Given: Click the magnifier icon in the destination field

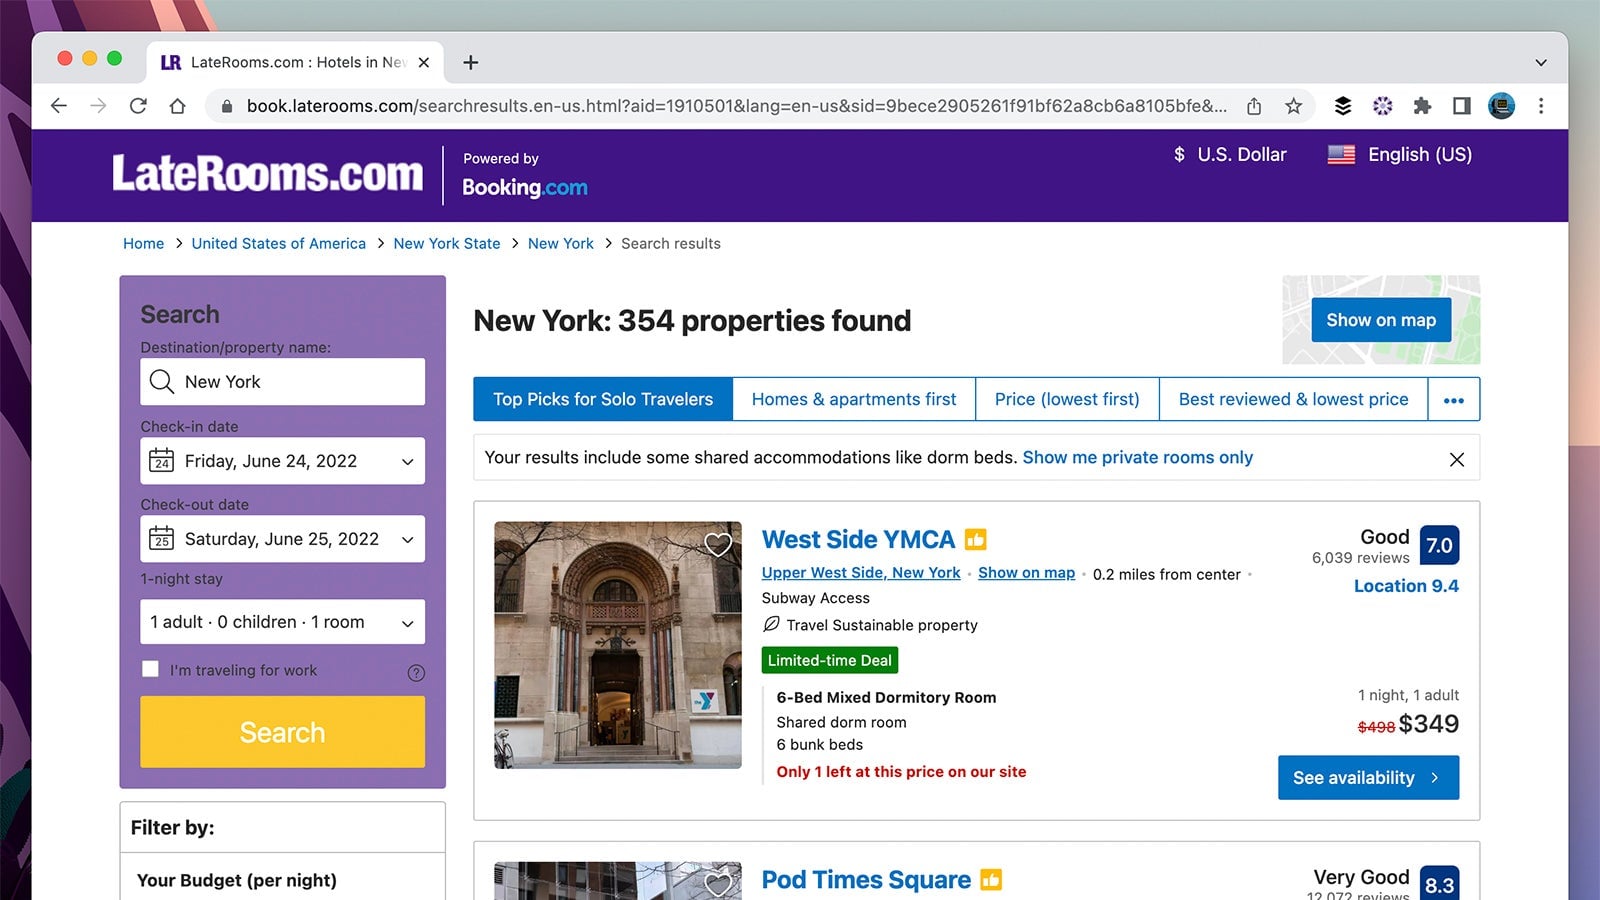Looking at the screenshot, I should [161, 382].
